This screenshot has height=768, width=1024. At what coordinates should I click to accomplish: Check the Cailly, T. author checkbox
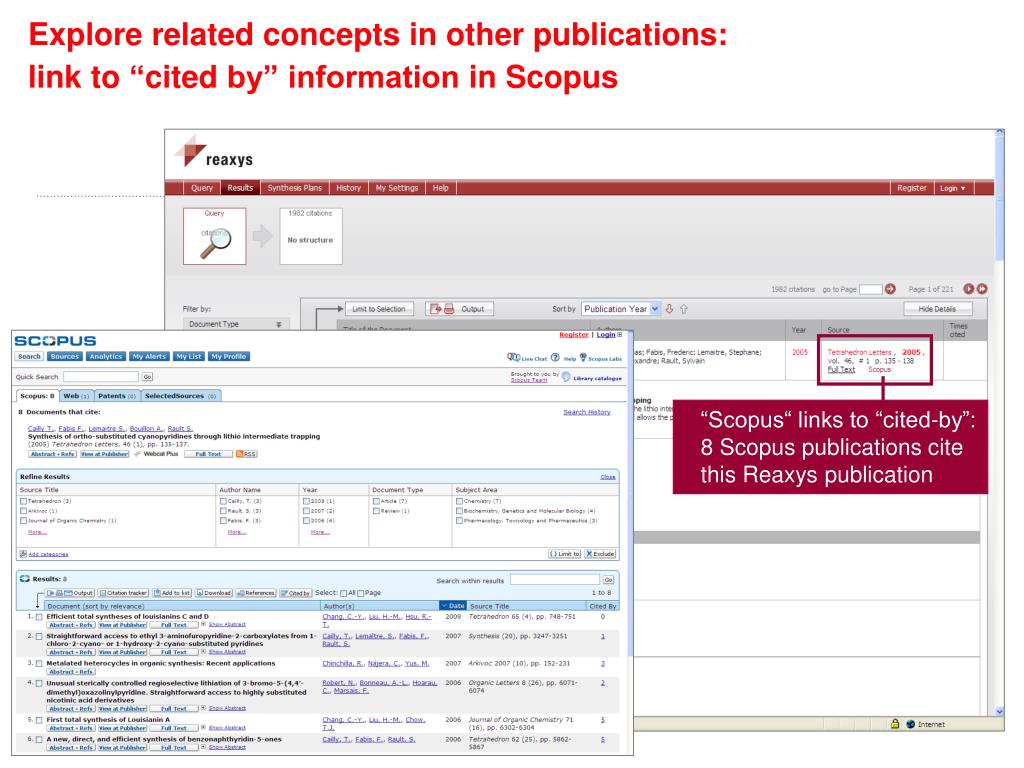(x=223, y=502)
